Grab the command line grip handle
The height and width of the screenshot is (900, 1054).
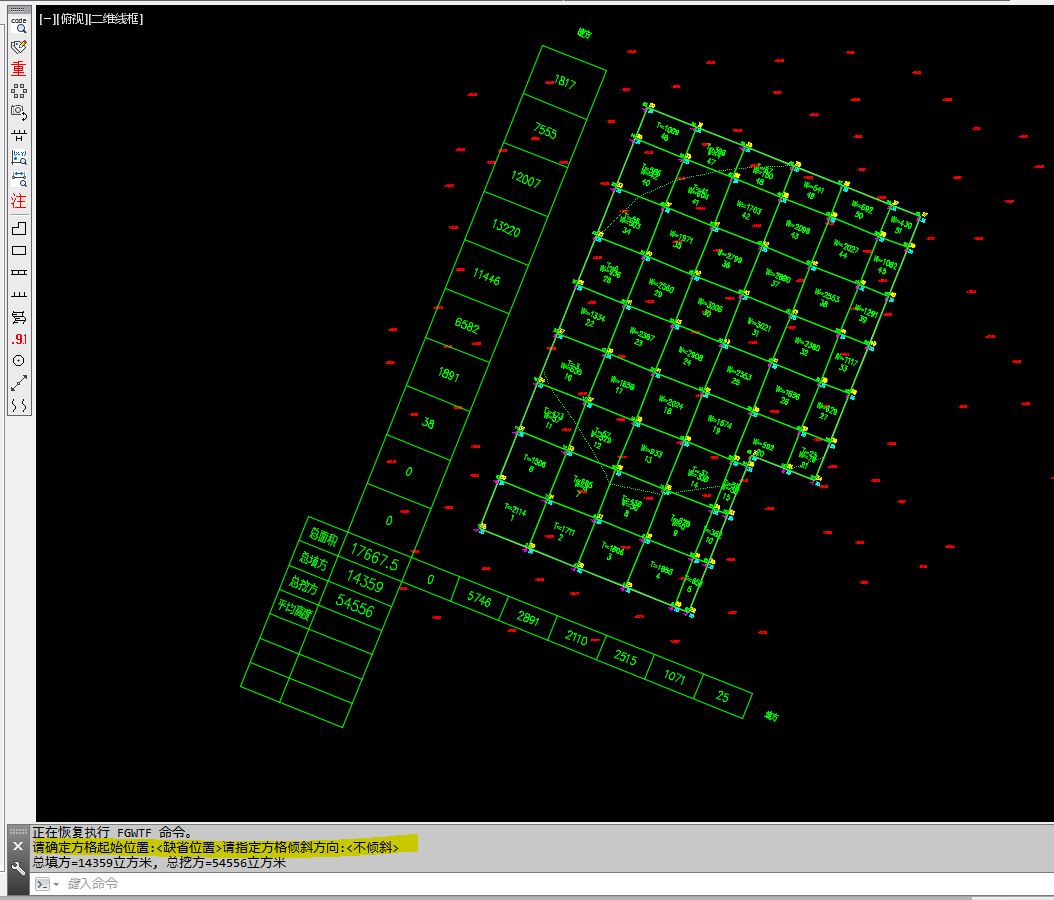[x=18, y=831]
